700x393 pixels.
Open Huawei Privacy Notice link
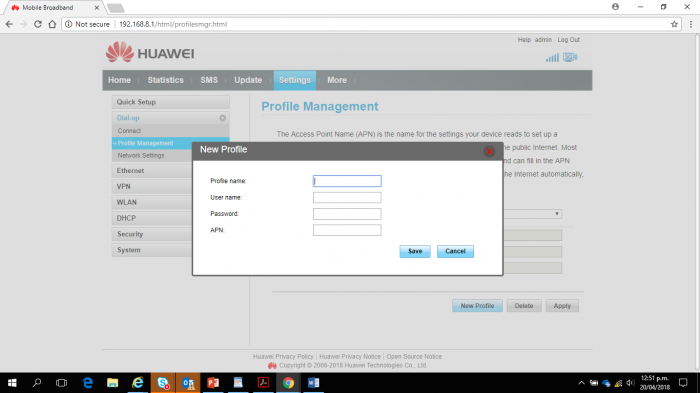(350, 356)
